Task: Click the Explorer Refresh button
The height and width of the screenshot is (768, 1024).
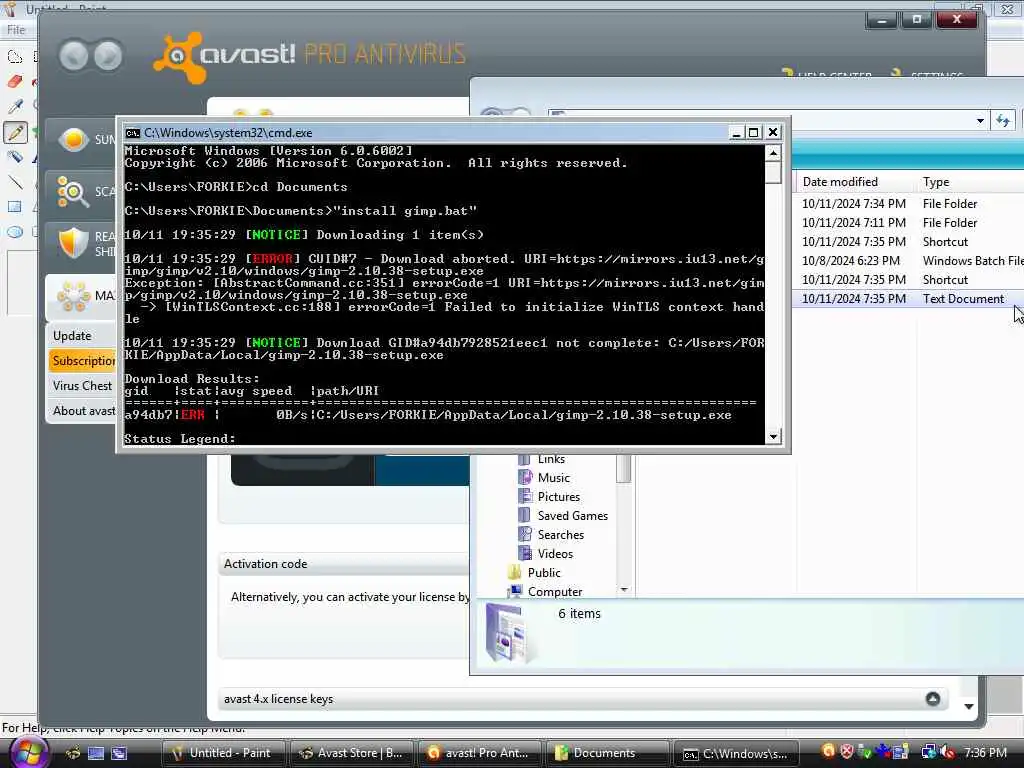Action: (x=1003, y=121)
